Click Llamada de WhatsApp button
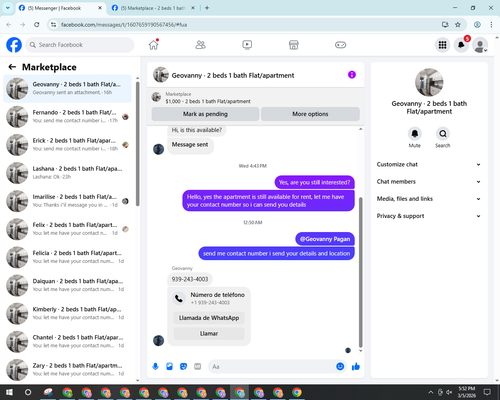Viewport: 500px width, 400px height. [x=209, y=318]
